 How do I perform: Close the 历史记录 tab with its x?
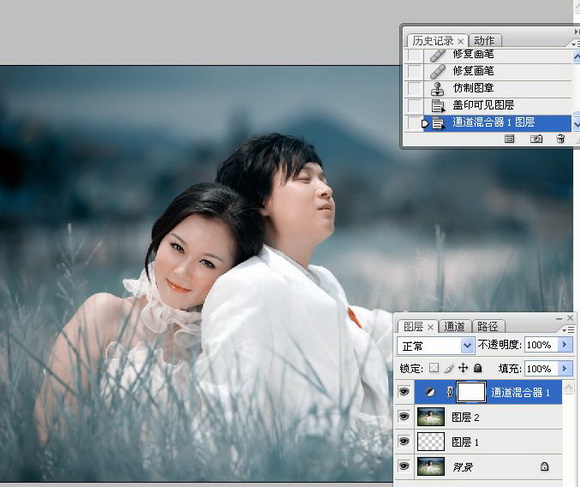461,41
